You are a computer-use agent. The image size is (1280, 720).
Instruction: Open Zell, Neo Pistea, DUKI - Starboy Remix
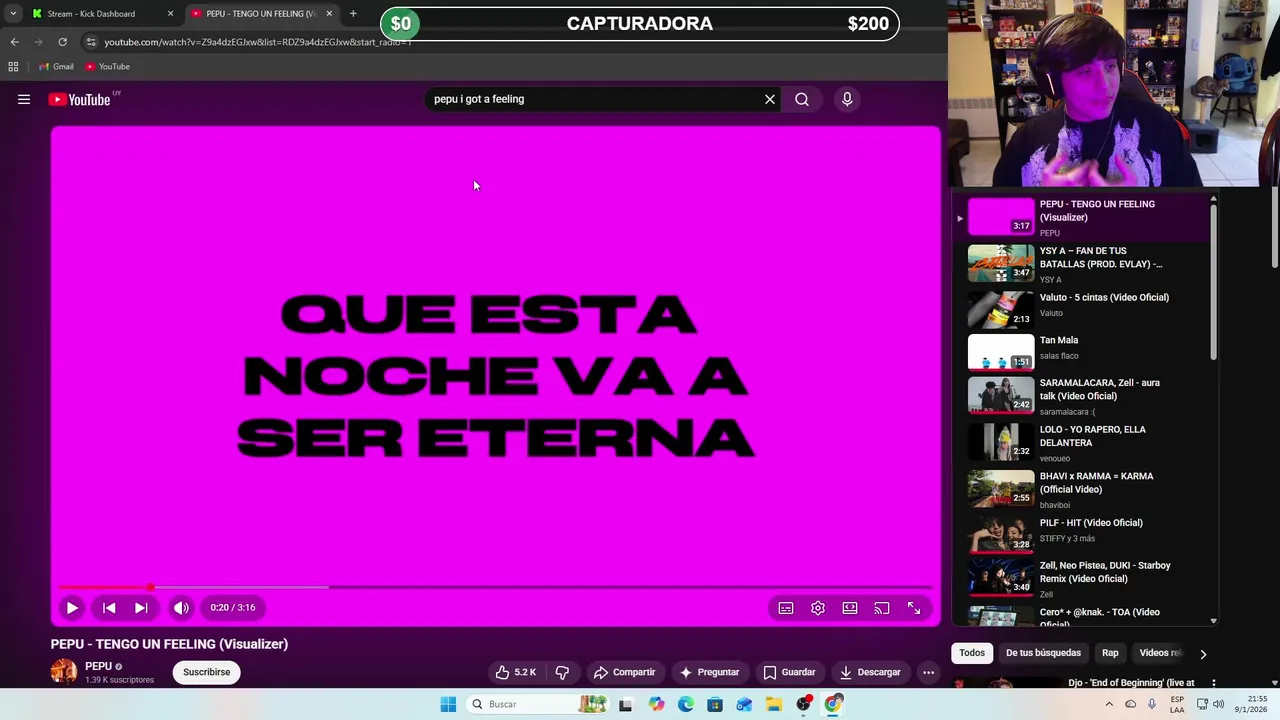click(x=1080, y=580)
